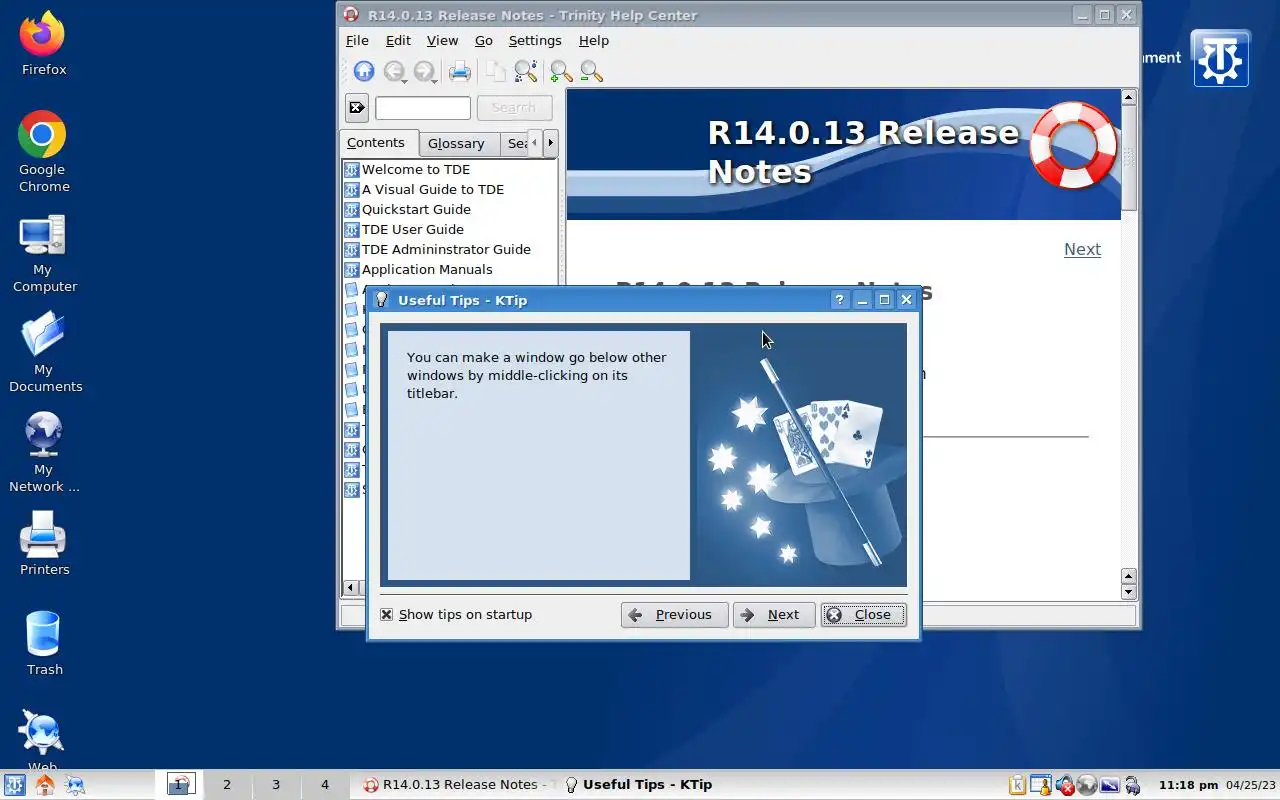Click the Zoom Out magnifier with minus
Image resolution: width=1280 pixels, height=800 pixels.
click(591, 71)
